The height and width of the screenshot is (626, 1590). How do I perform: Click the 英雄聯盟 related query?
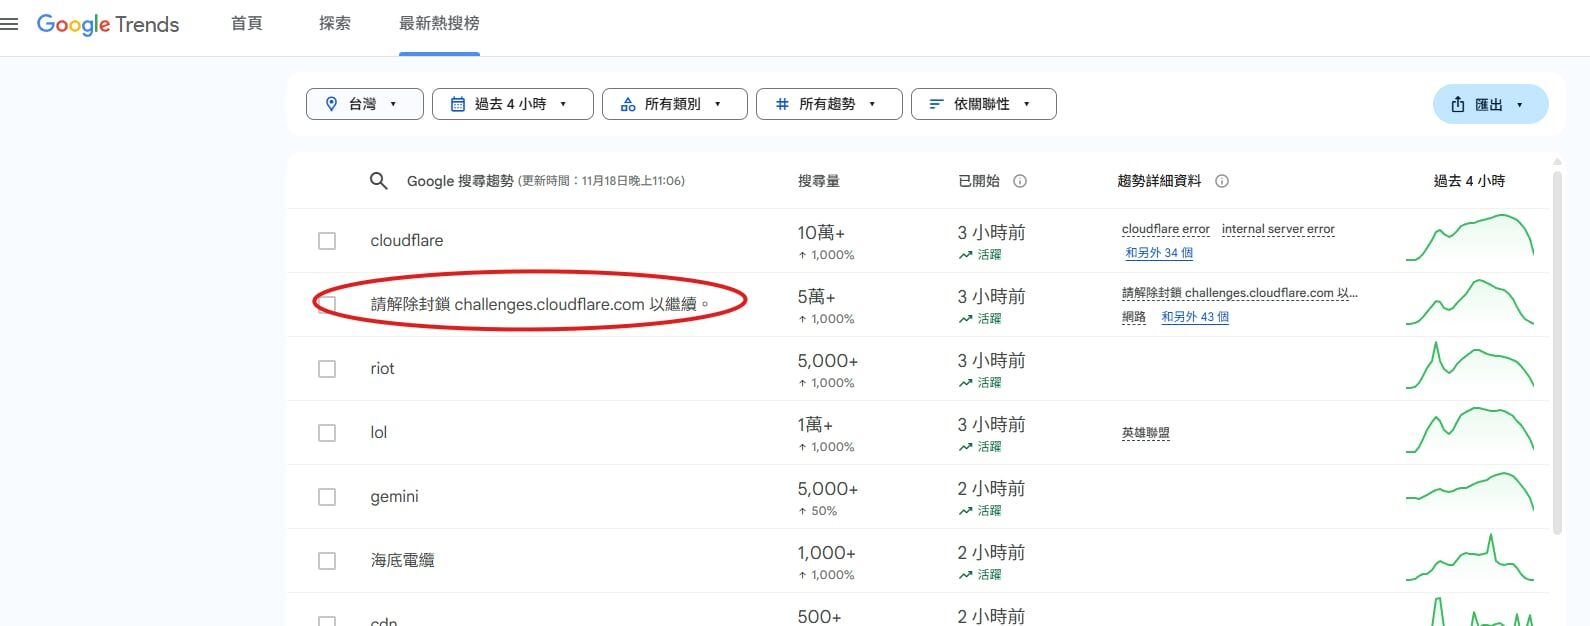[1146, 433]
